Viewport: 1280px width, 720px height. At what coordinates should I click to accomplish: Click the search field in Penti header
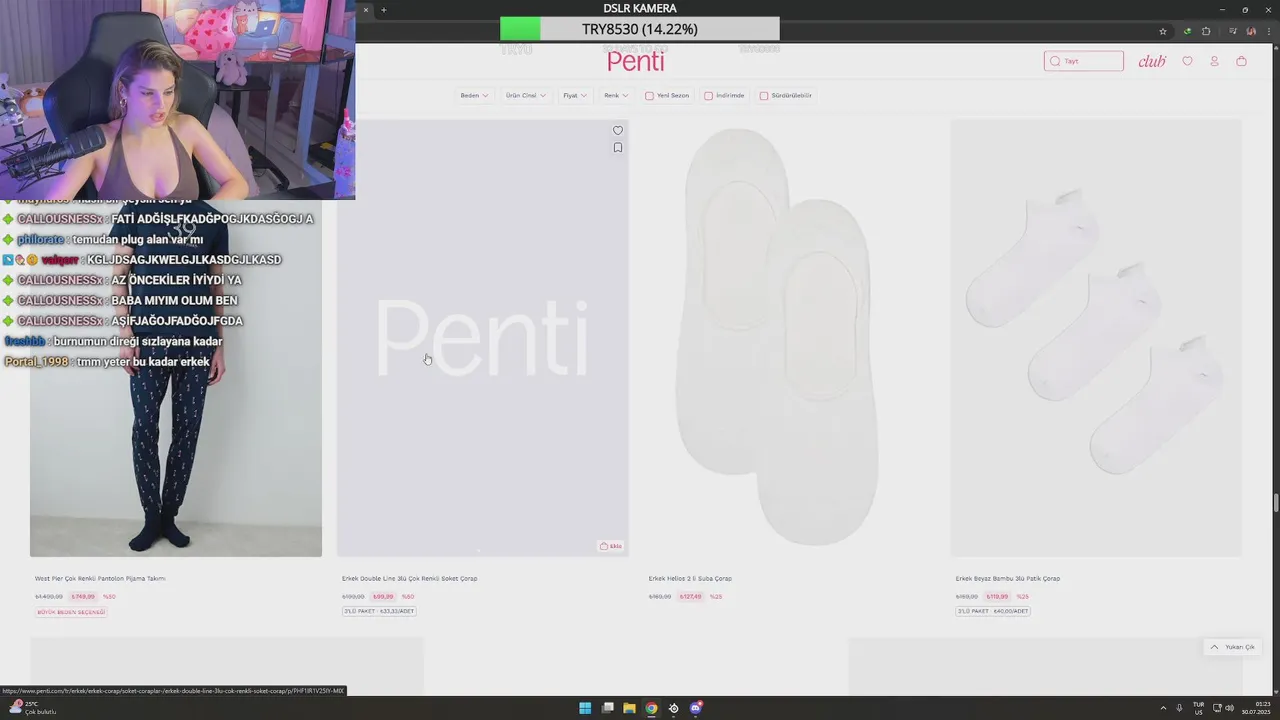(1083, 61)
